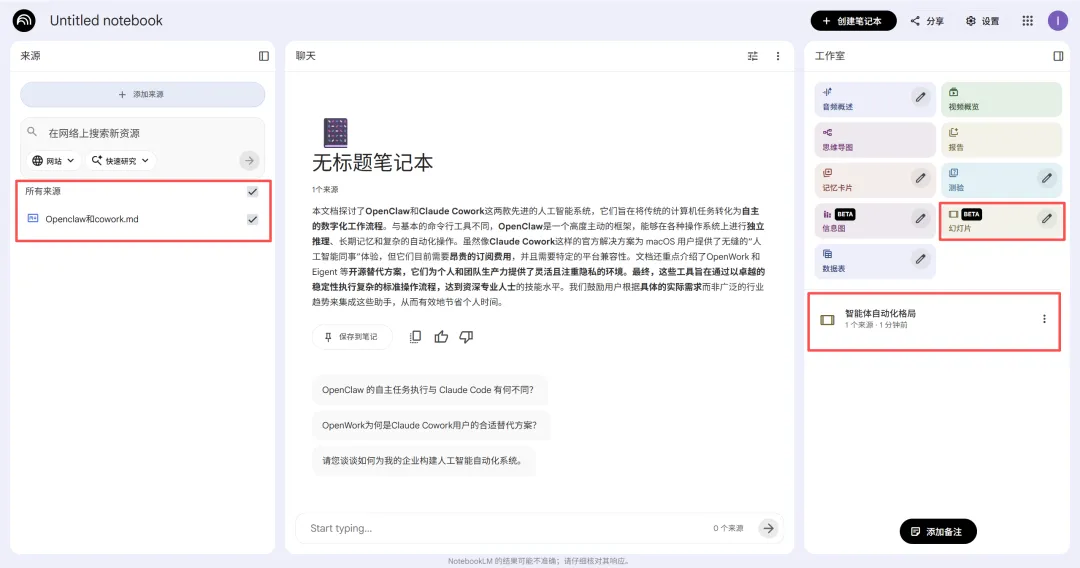
Task: Edit infographic settings with pencil icon
Action: (920, 219)
